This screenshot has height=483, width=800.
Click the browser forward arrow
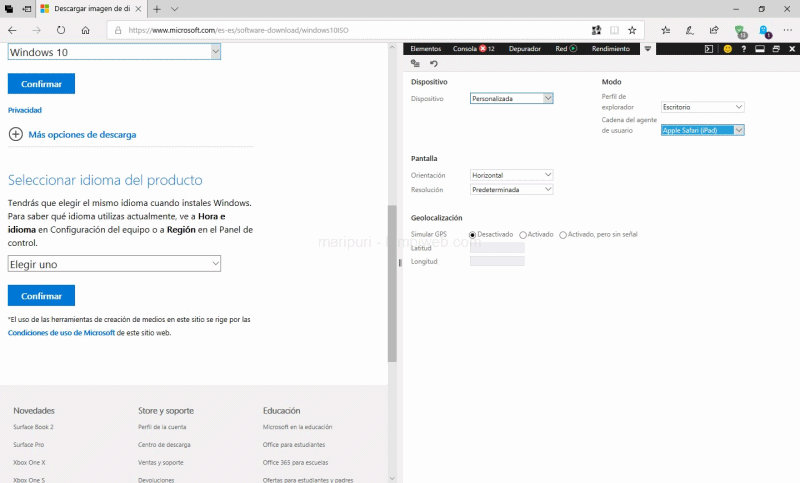(37, 30)
